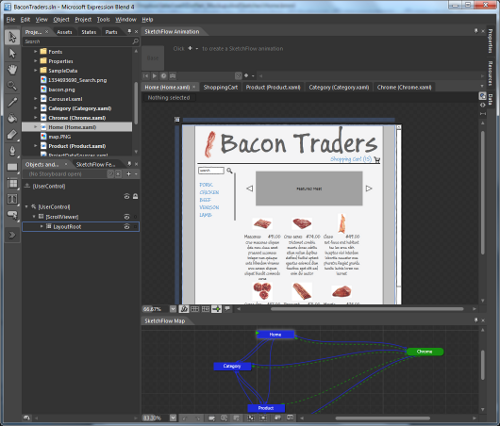Click the Projects panel vertical scrollbar
The width and height of the screenshot is (500, 426).
pyautogui.click(x=136, y=103)
